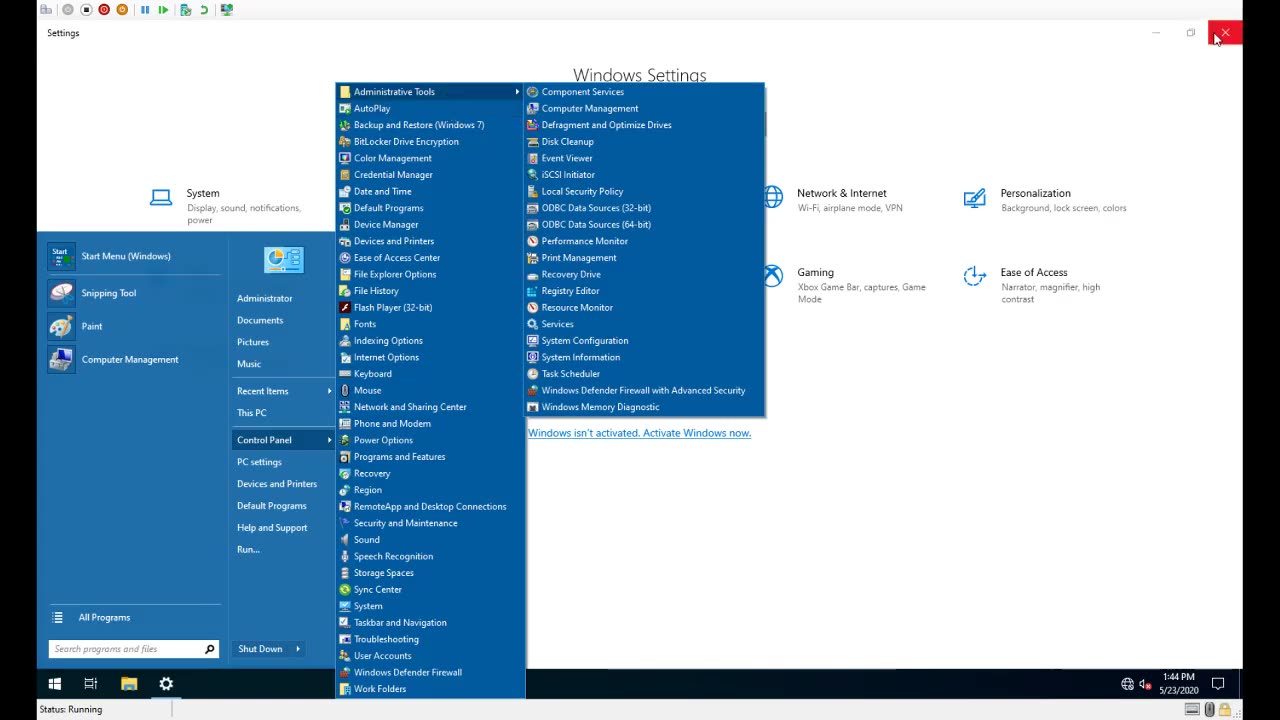The height and width of the screenshot is (720, 1280).
Task: Open Personalization settings category
Action: (x=1045, y=200)
